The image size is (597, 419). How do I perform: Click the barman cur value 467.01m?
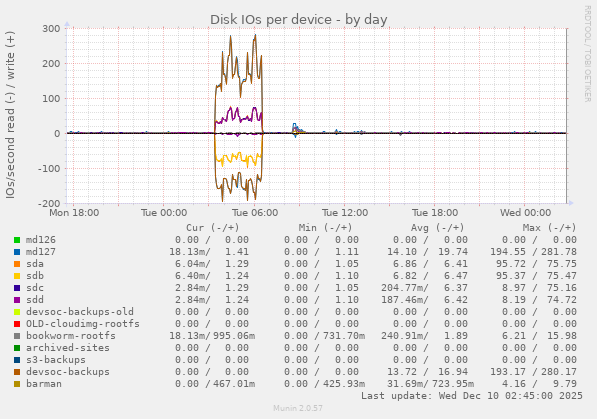click(234, 384)
